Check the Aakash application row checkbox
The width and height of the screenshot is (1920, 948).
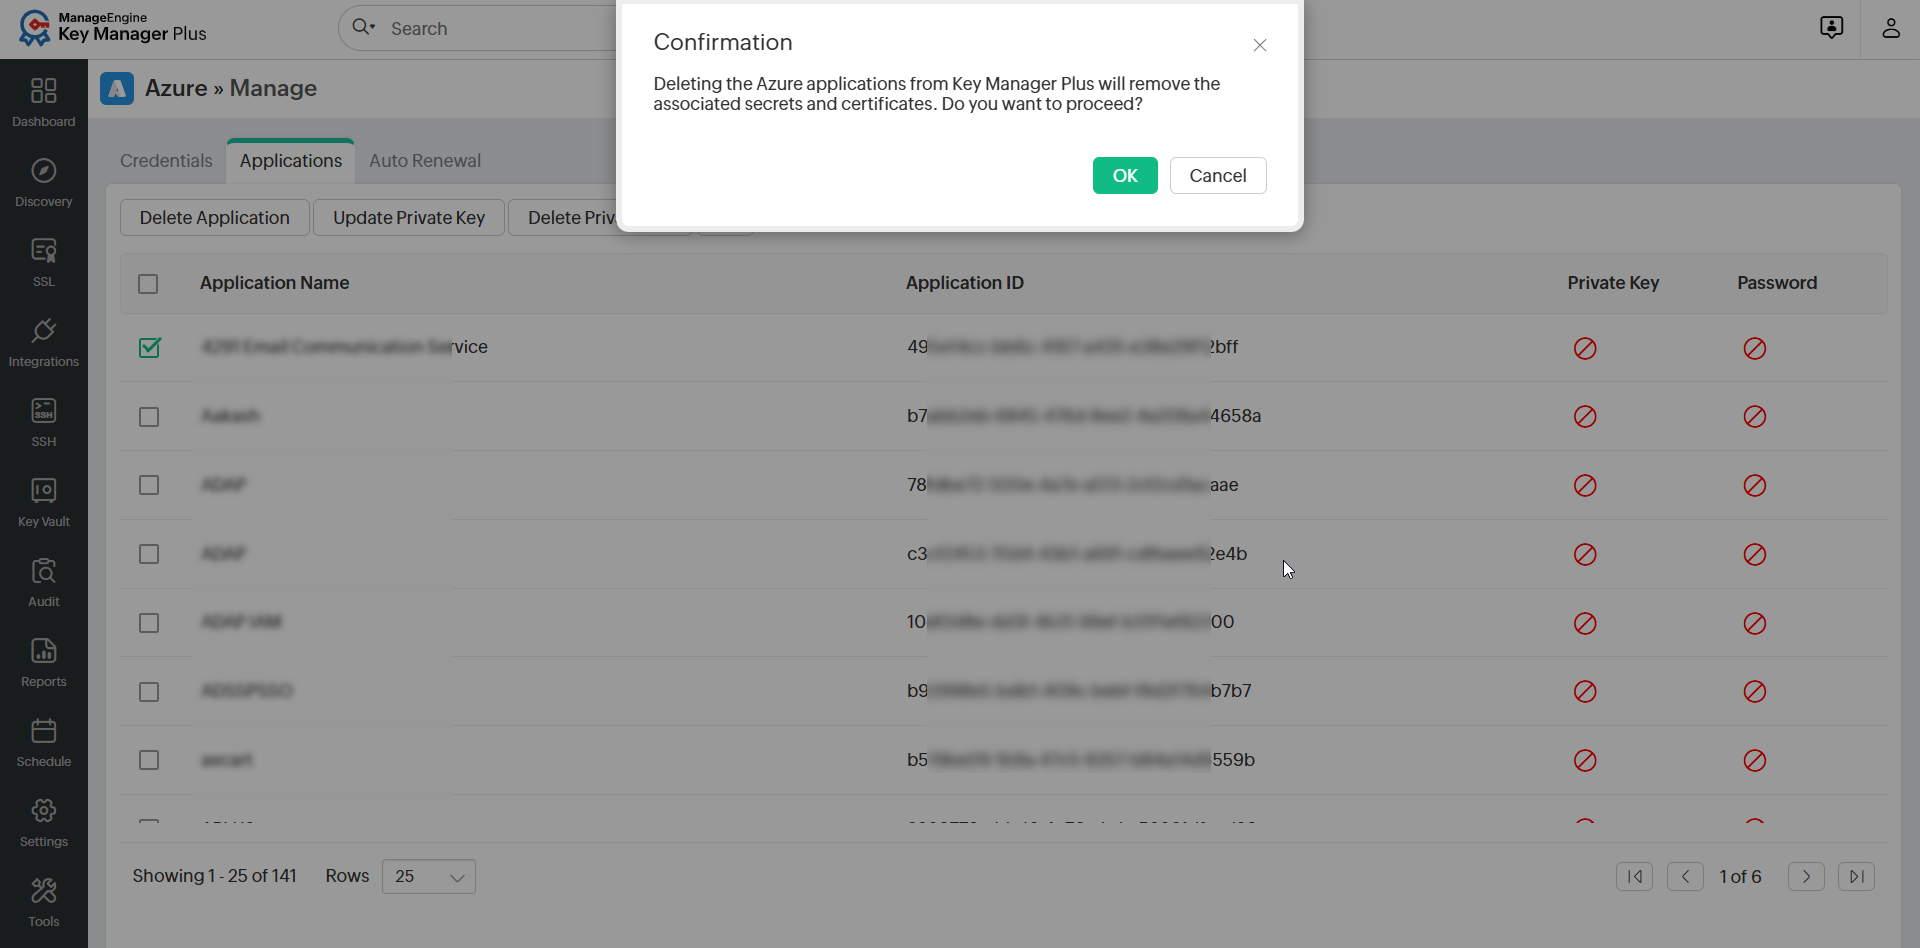pos(148,417)
